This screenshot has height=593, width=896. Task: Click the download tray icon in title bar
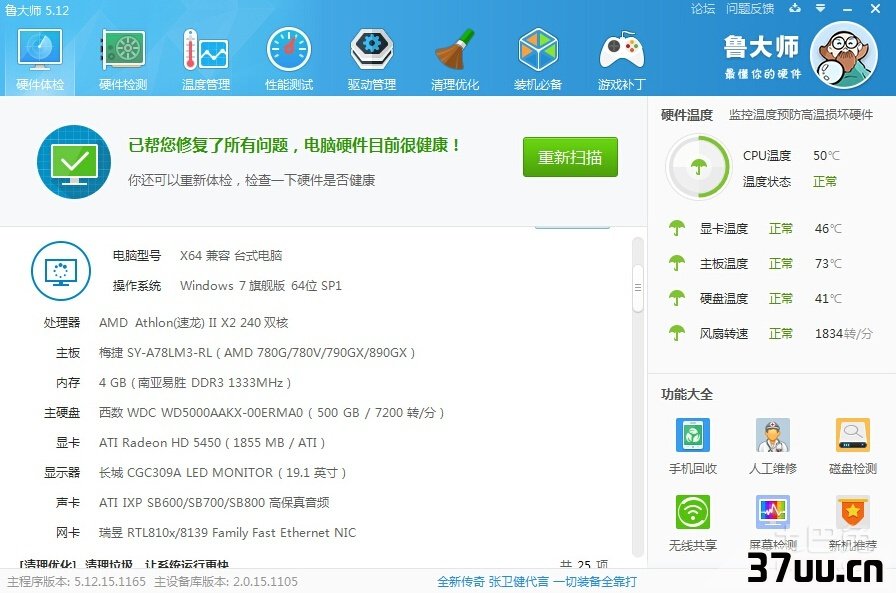(x=795, y=9)
